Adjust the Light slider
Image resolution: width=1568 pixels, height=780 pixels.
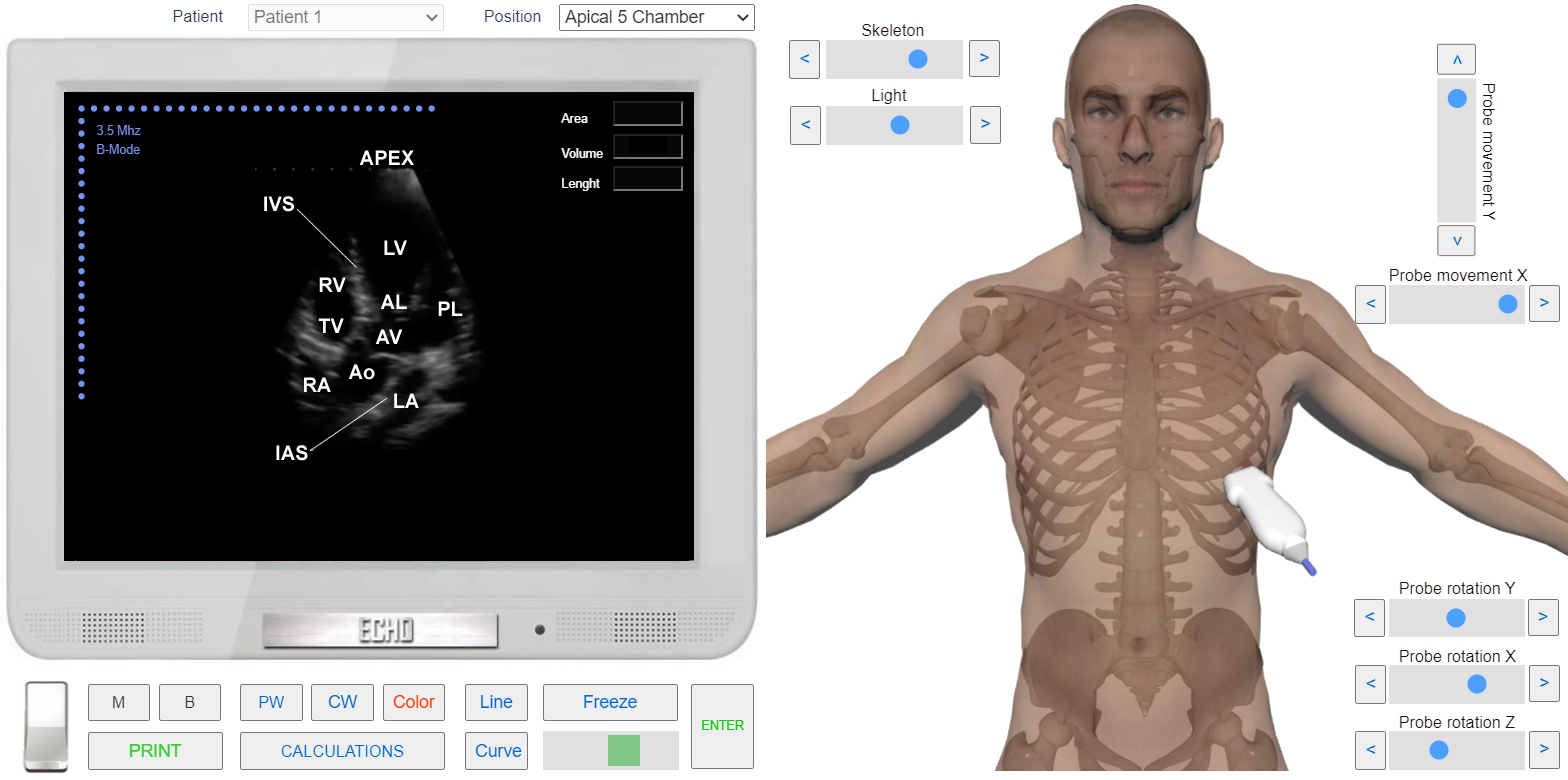click(894, 125)
